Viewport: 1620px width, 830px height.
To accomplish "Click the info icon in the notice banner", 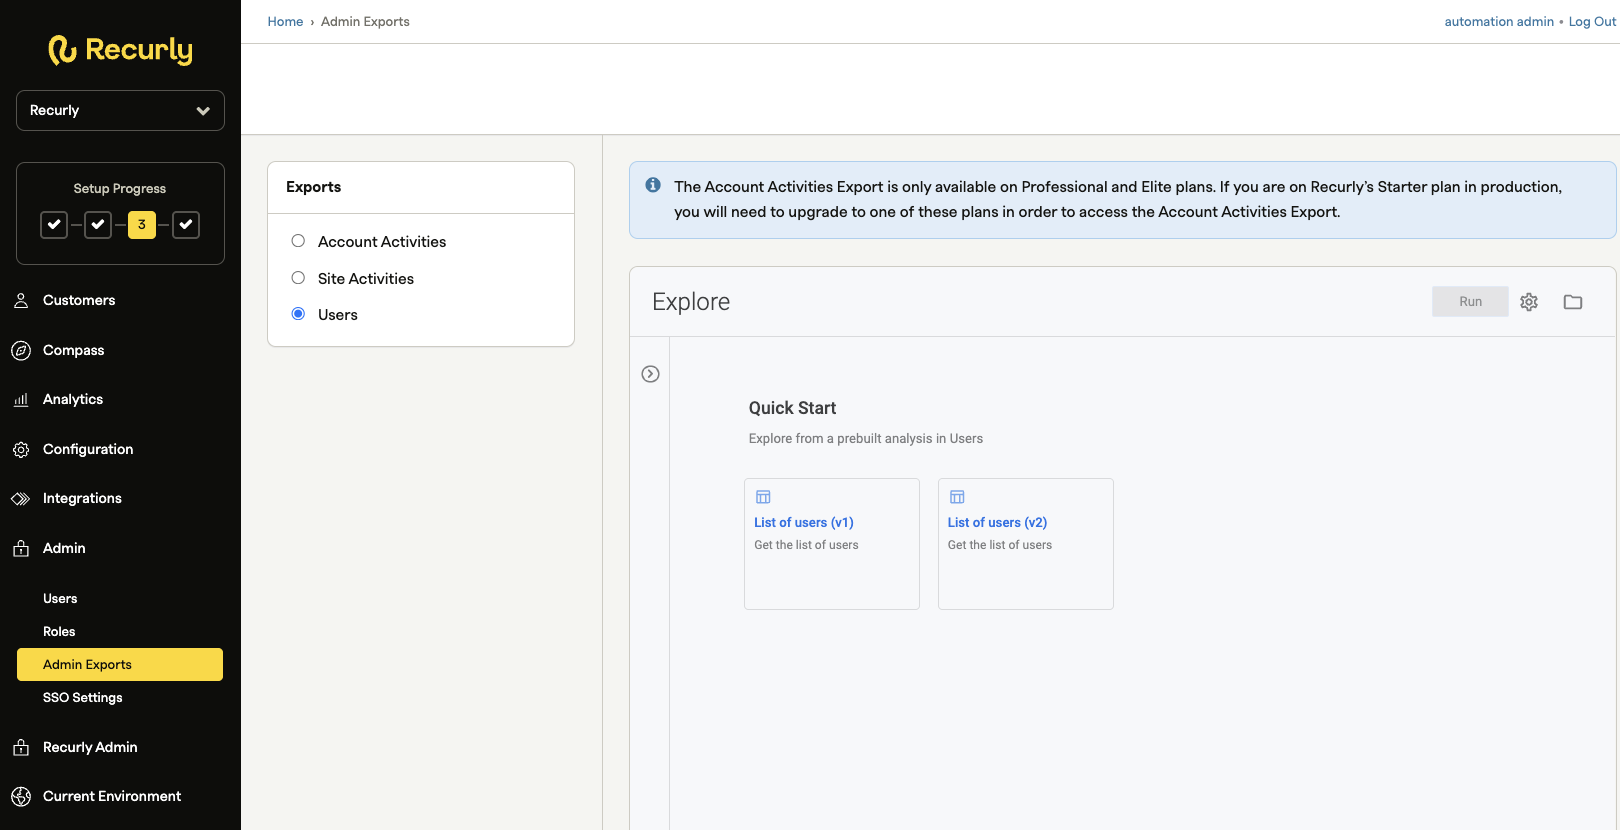I will coord(653,185).
